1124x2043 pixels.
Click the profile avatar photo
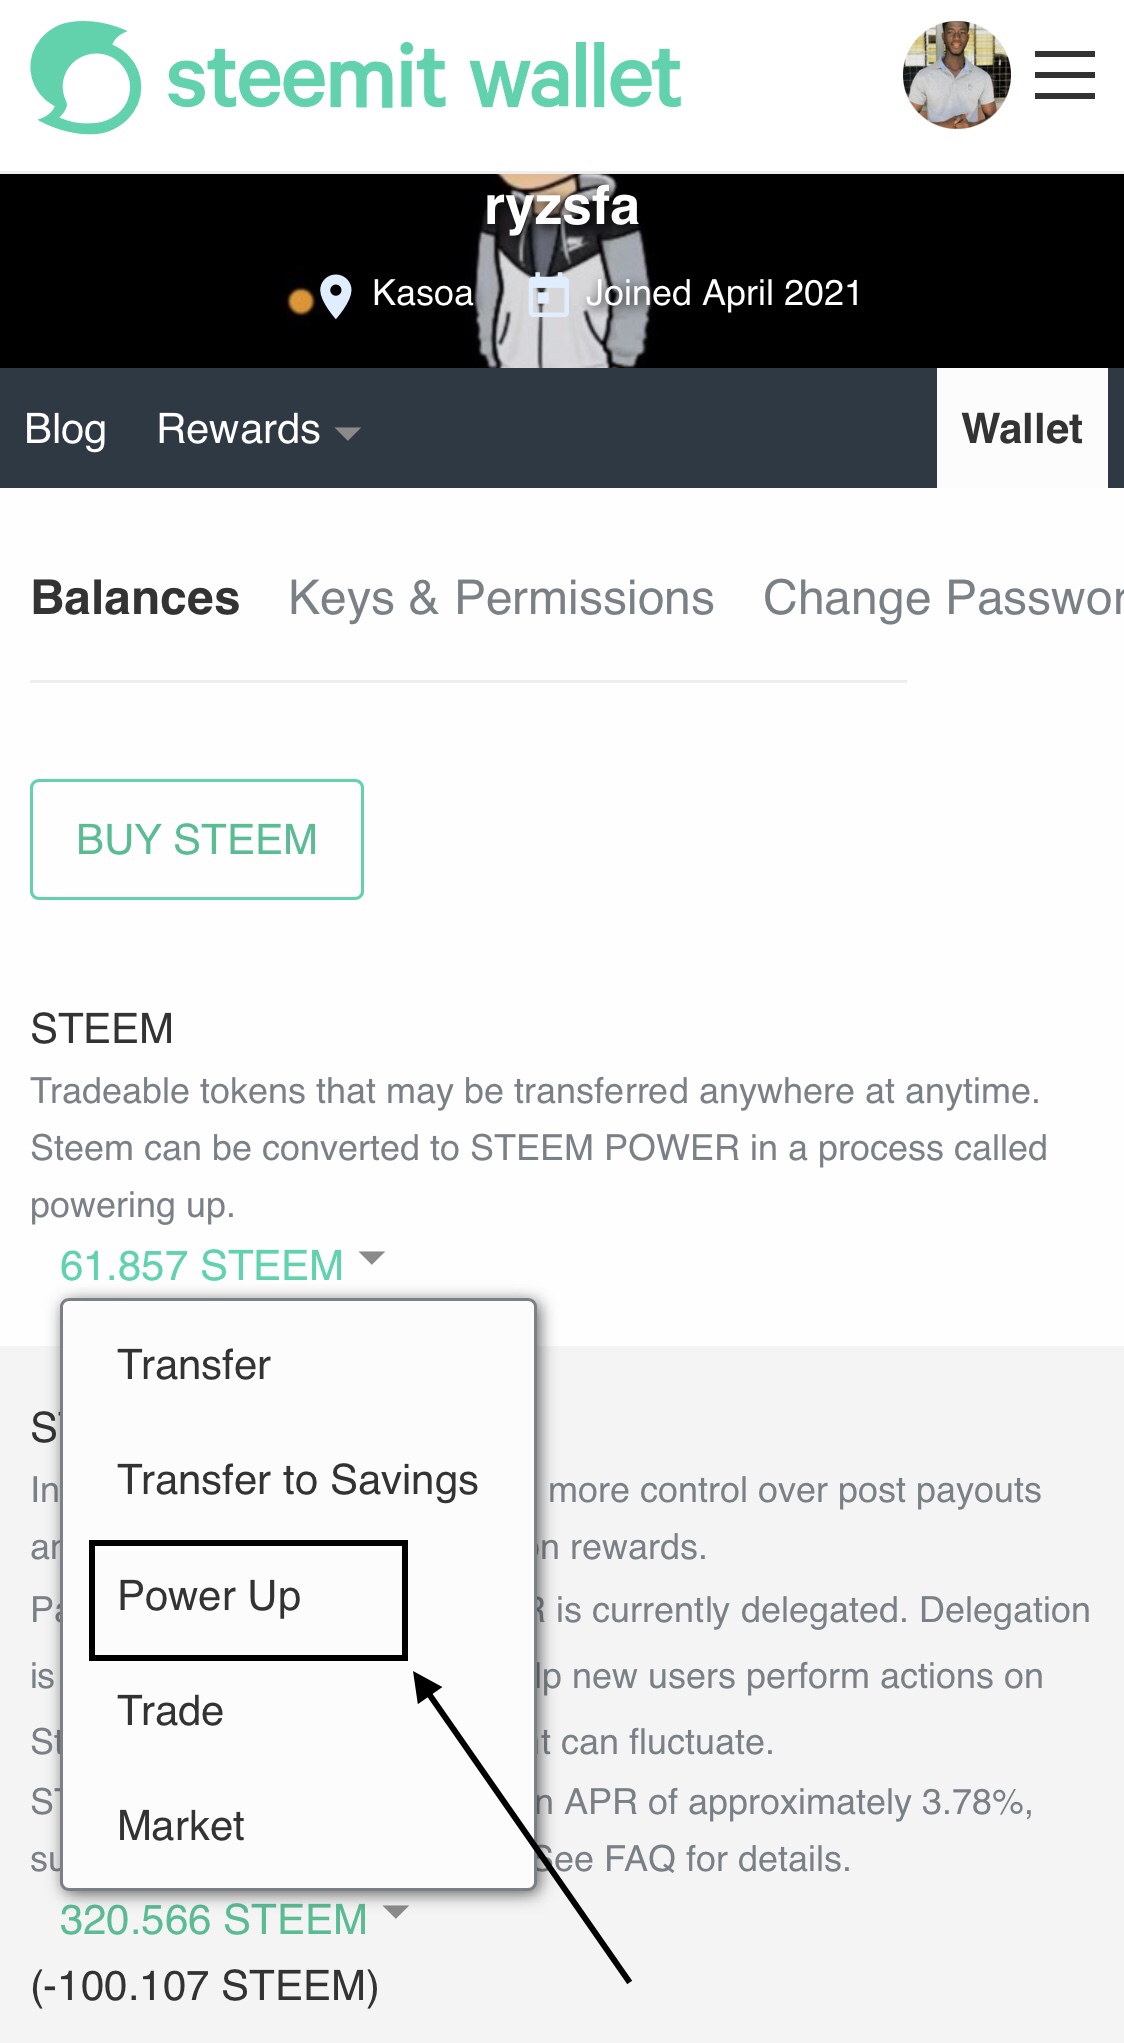pyautogui.click(x=956, y=76)
